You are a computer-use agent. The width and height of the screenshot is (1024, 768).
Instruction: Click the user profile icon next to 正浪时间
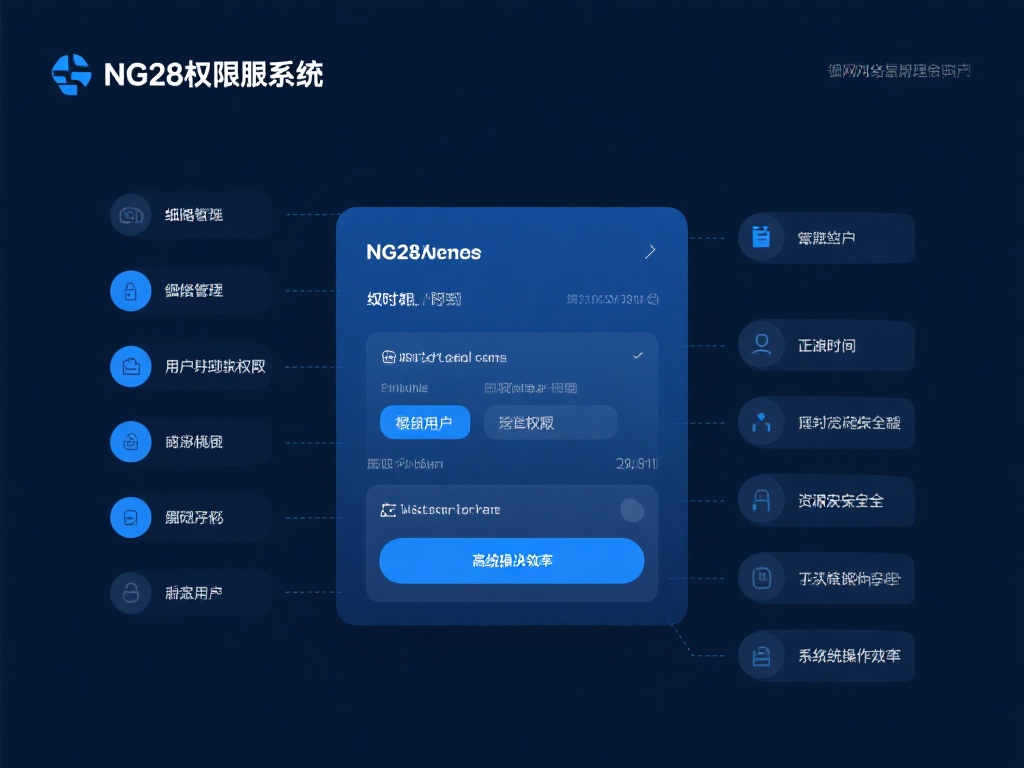(x=760, y=345)
